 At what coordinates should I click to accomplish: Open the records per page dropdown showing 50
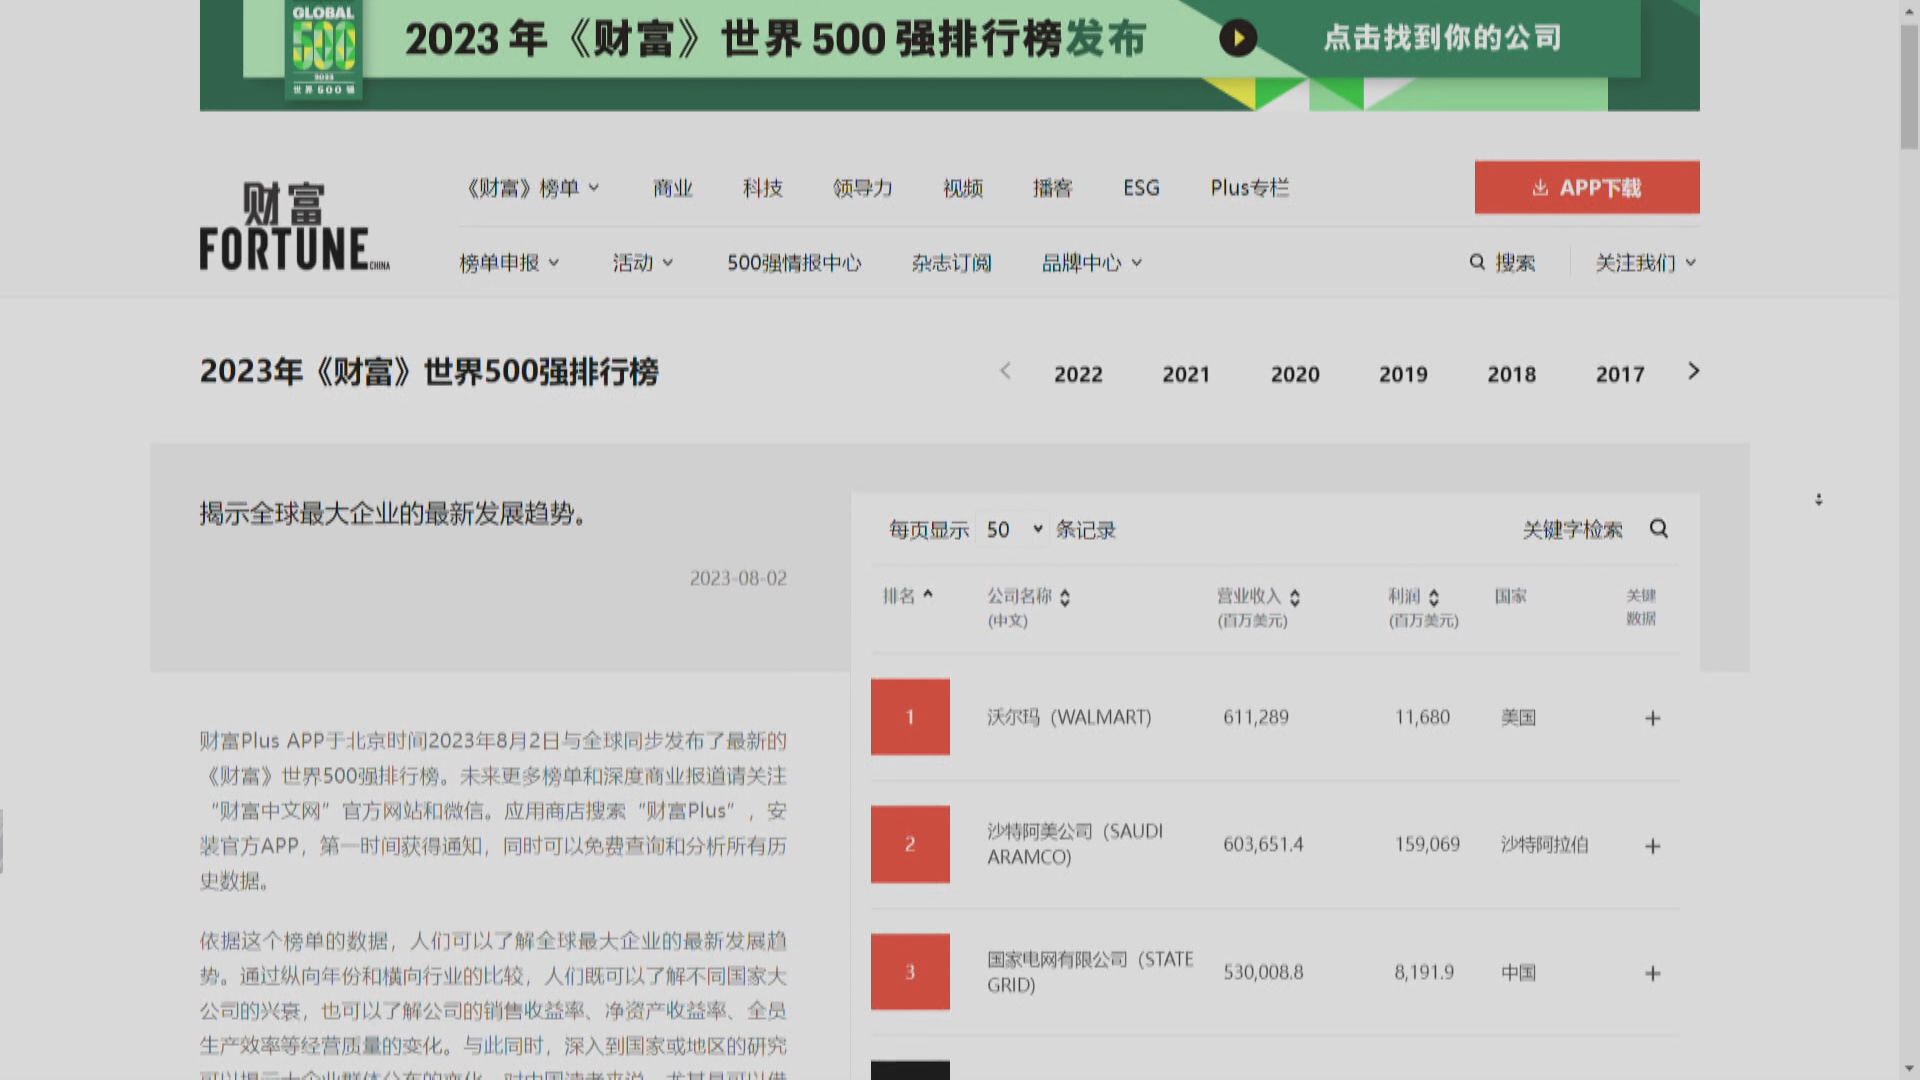(x=1014, y=529)
